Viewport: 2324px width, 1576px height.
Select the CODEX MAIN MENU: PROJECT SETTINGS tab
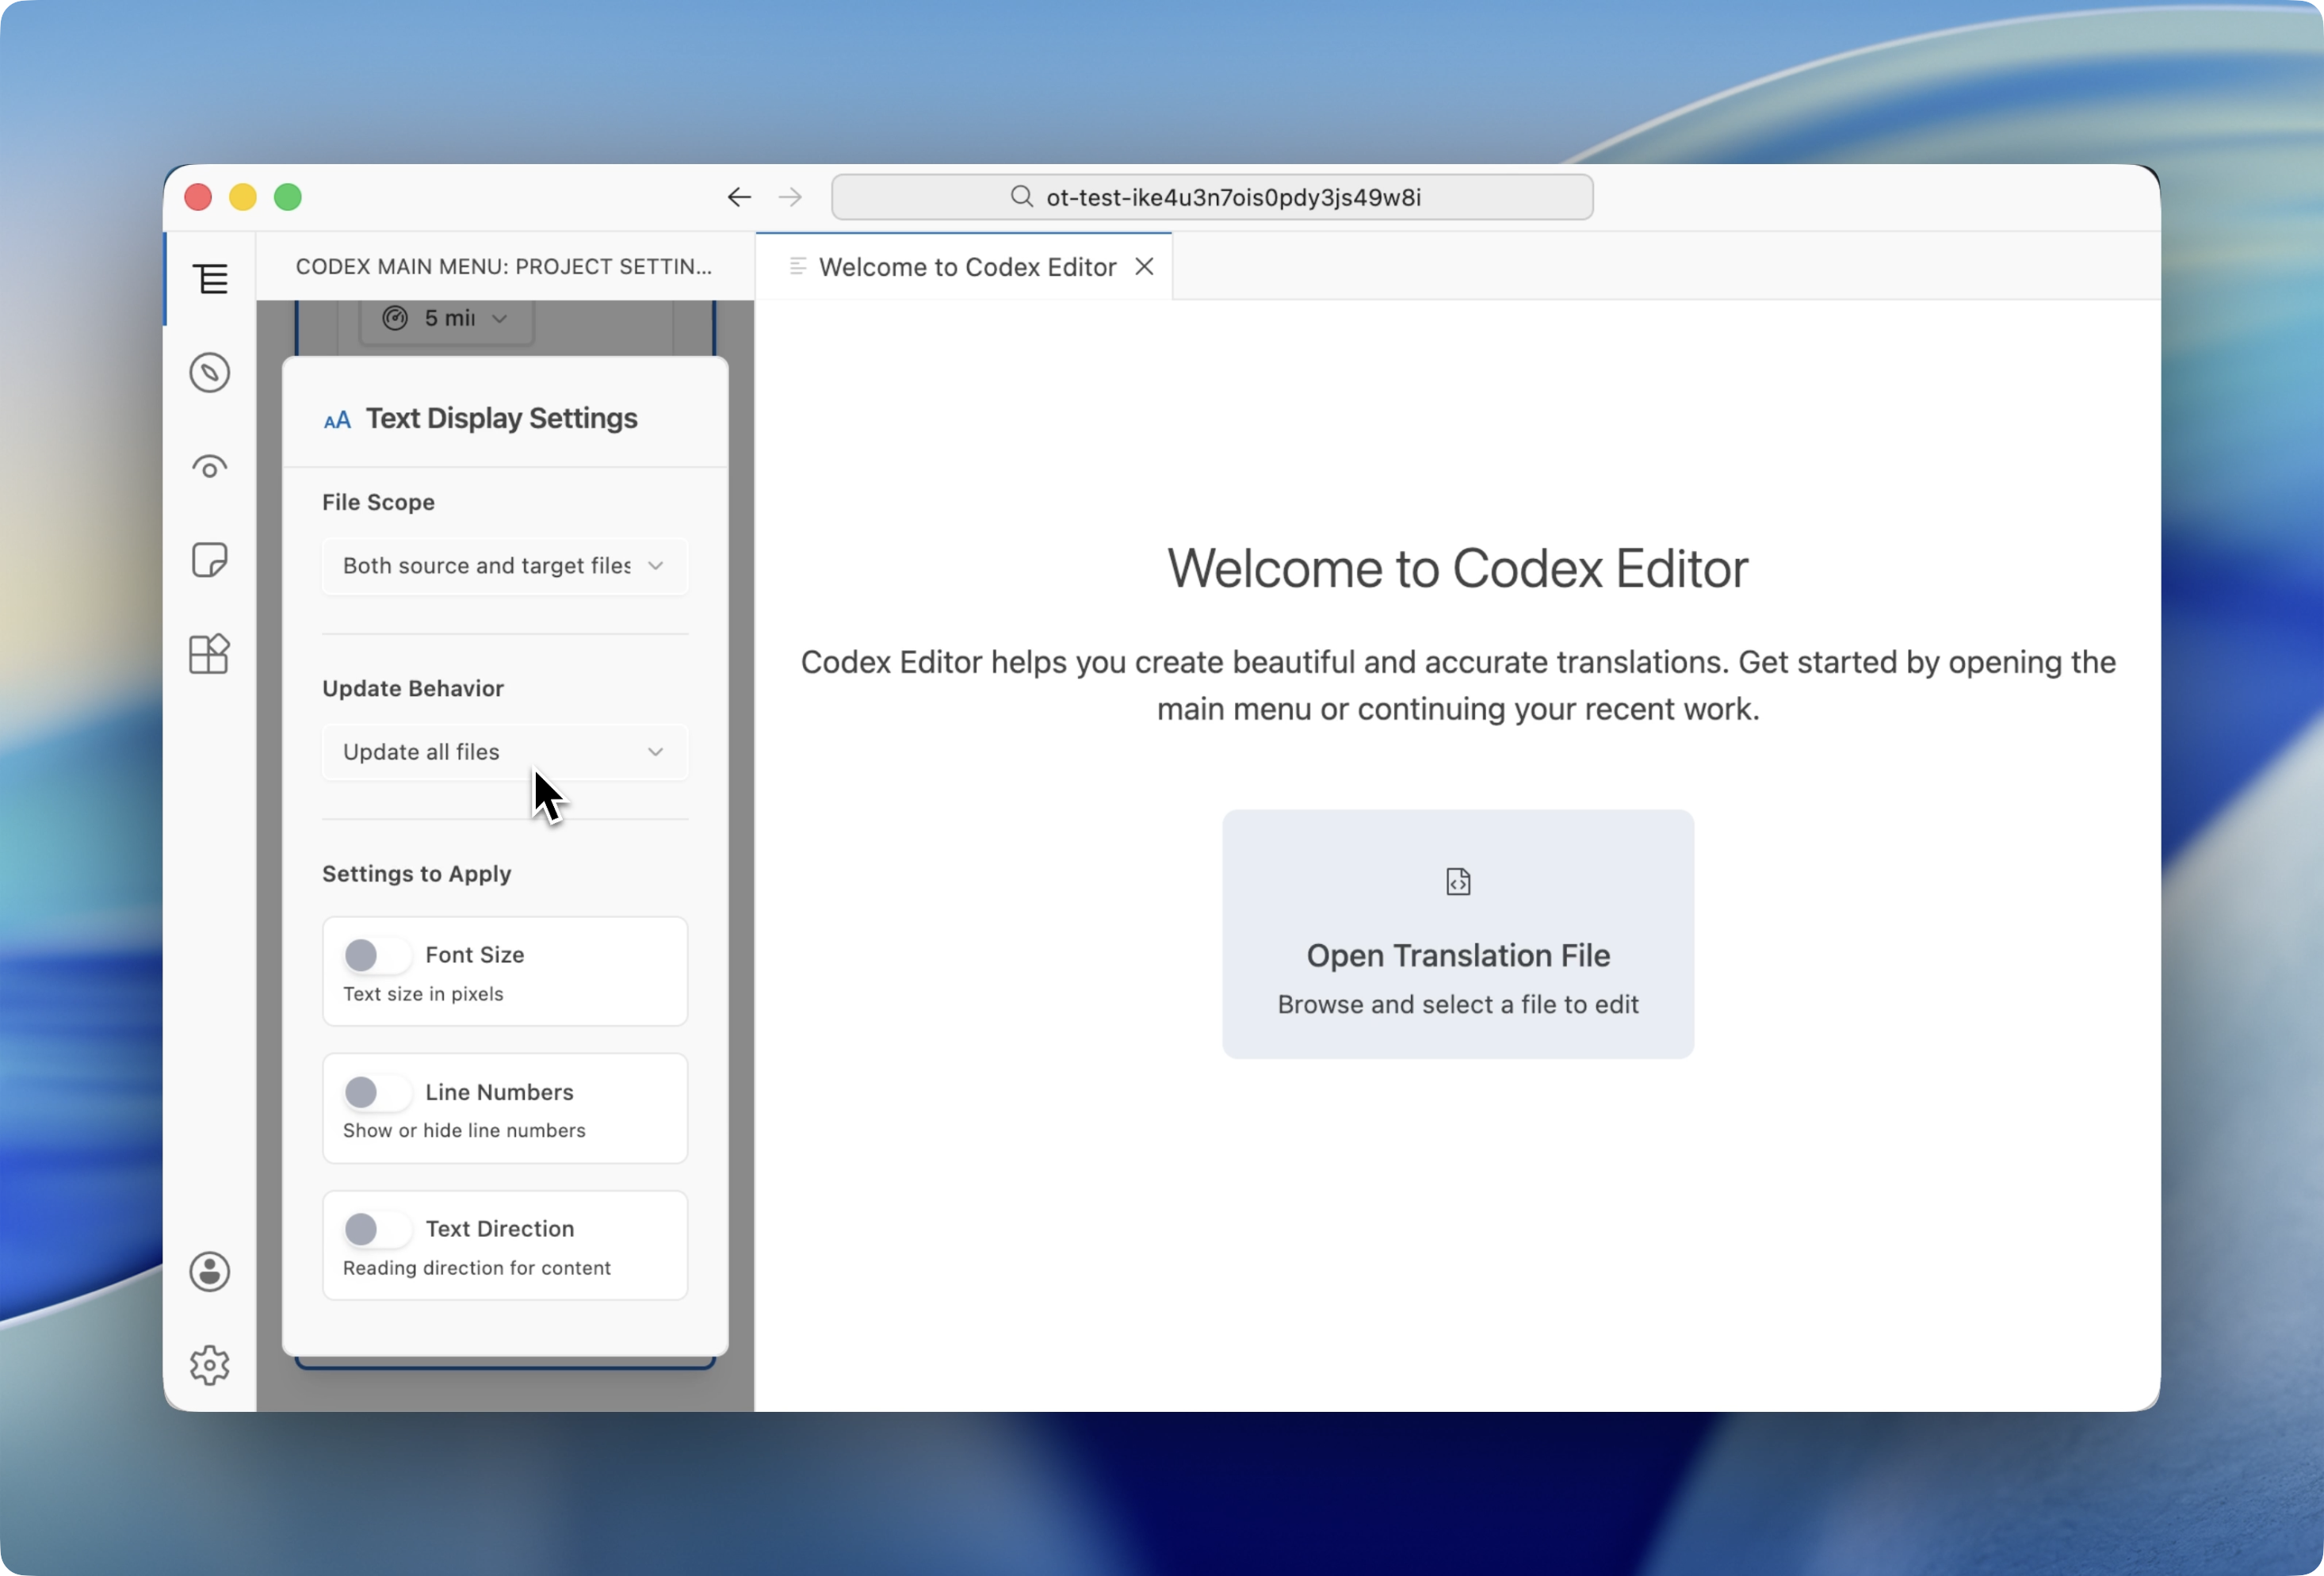click(x=504, y=266)
